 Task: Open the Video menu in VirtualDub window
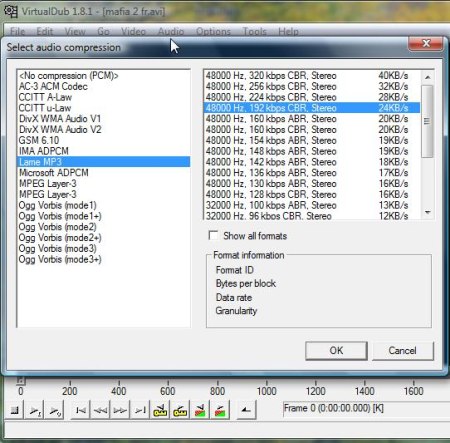(133, 32)
